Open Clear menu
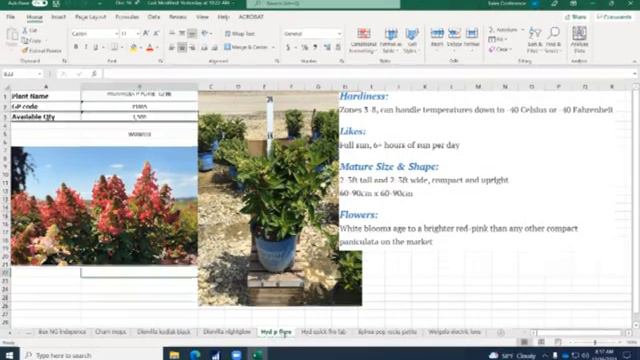The width and height of the screenshot is (640, 360). click(500, 49)
